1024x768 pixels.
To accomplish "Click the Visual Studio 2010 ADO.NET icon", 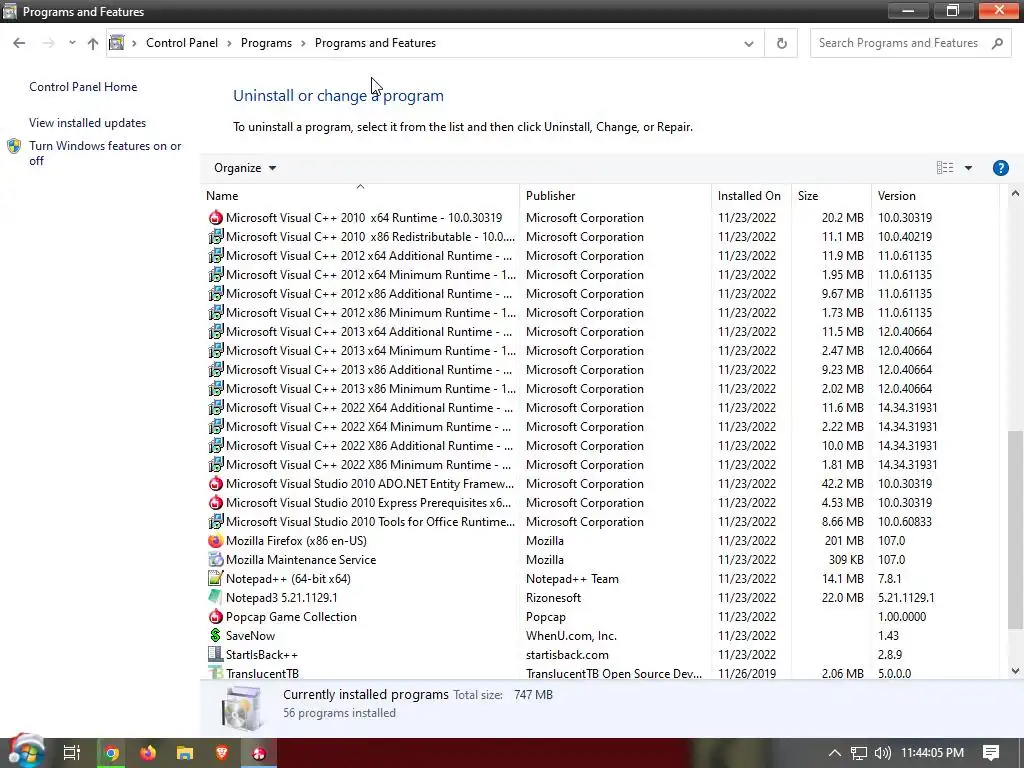I will (215, 484).
